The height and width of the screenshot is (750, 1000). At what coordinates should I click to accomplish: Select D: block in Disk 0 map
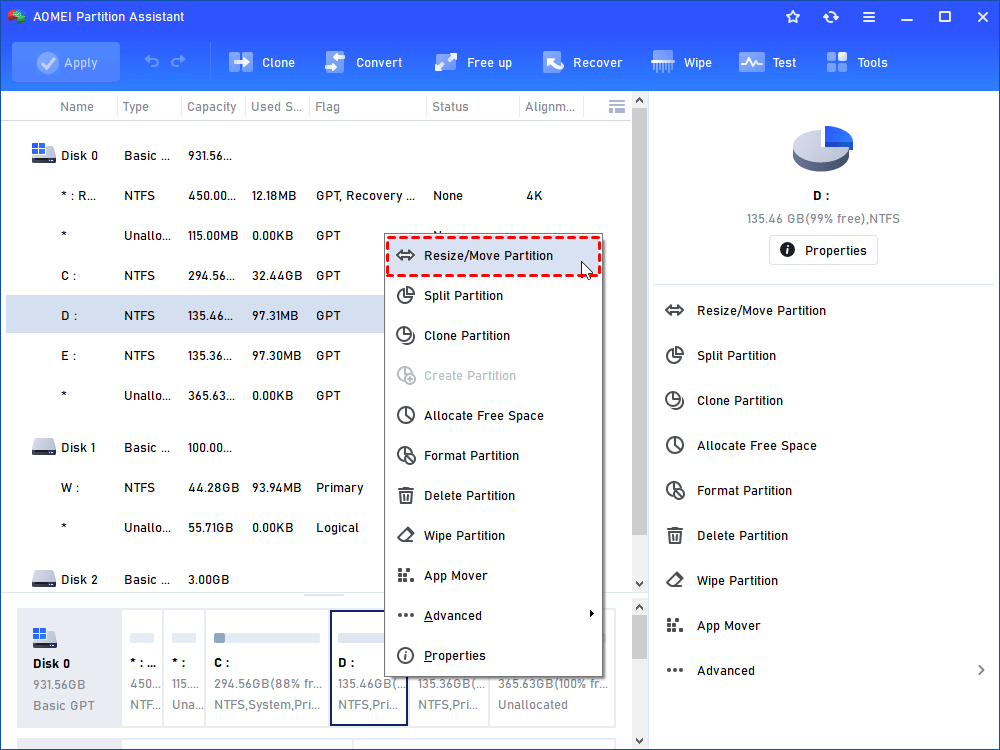click(x=369, y=668)
